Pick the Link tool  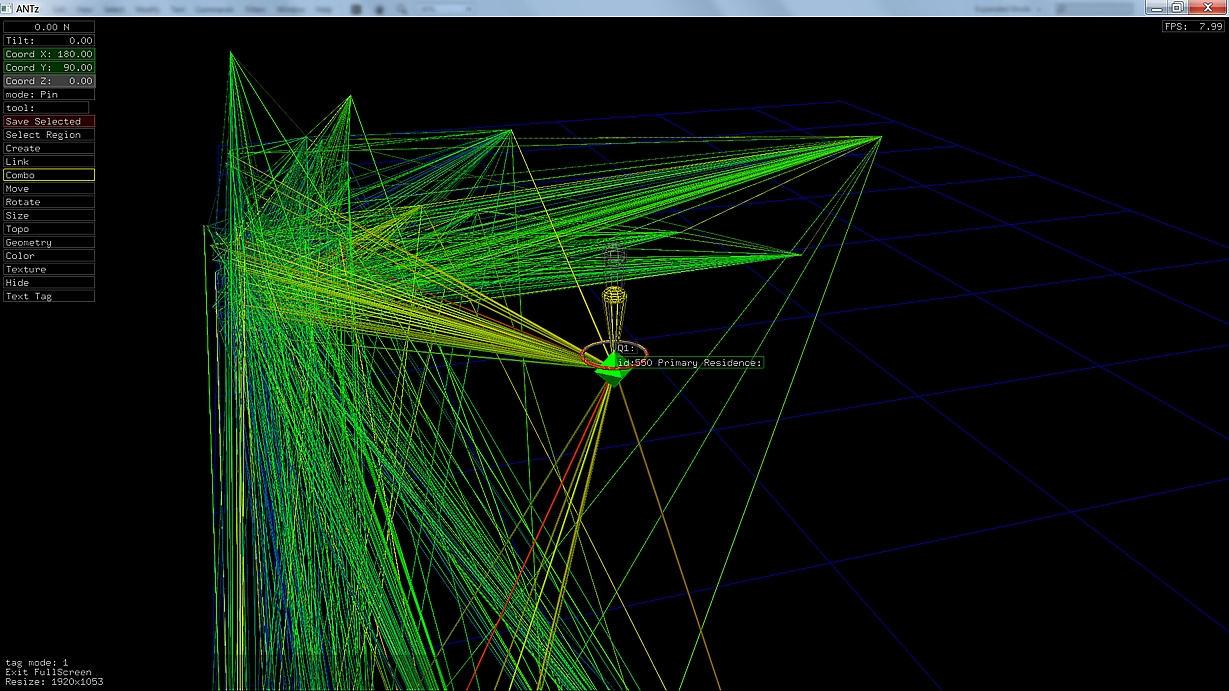(49, 162)
